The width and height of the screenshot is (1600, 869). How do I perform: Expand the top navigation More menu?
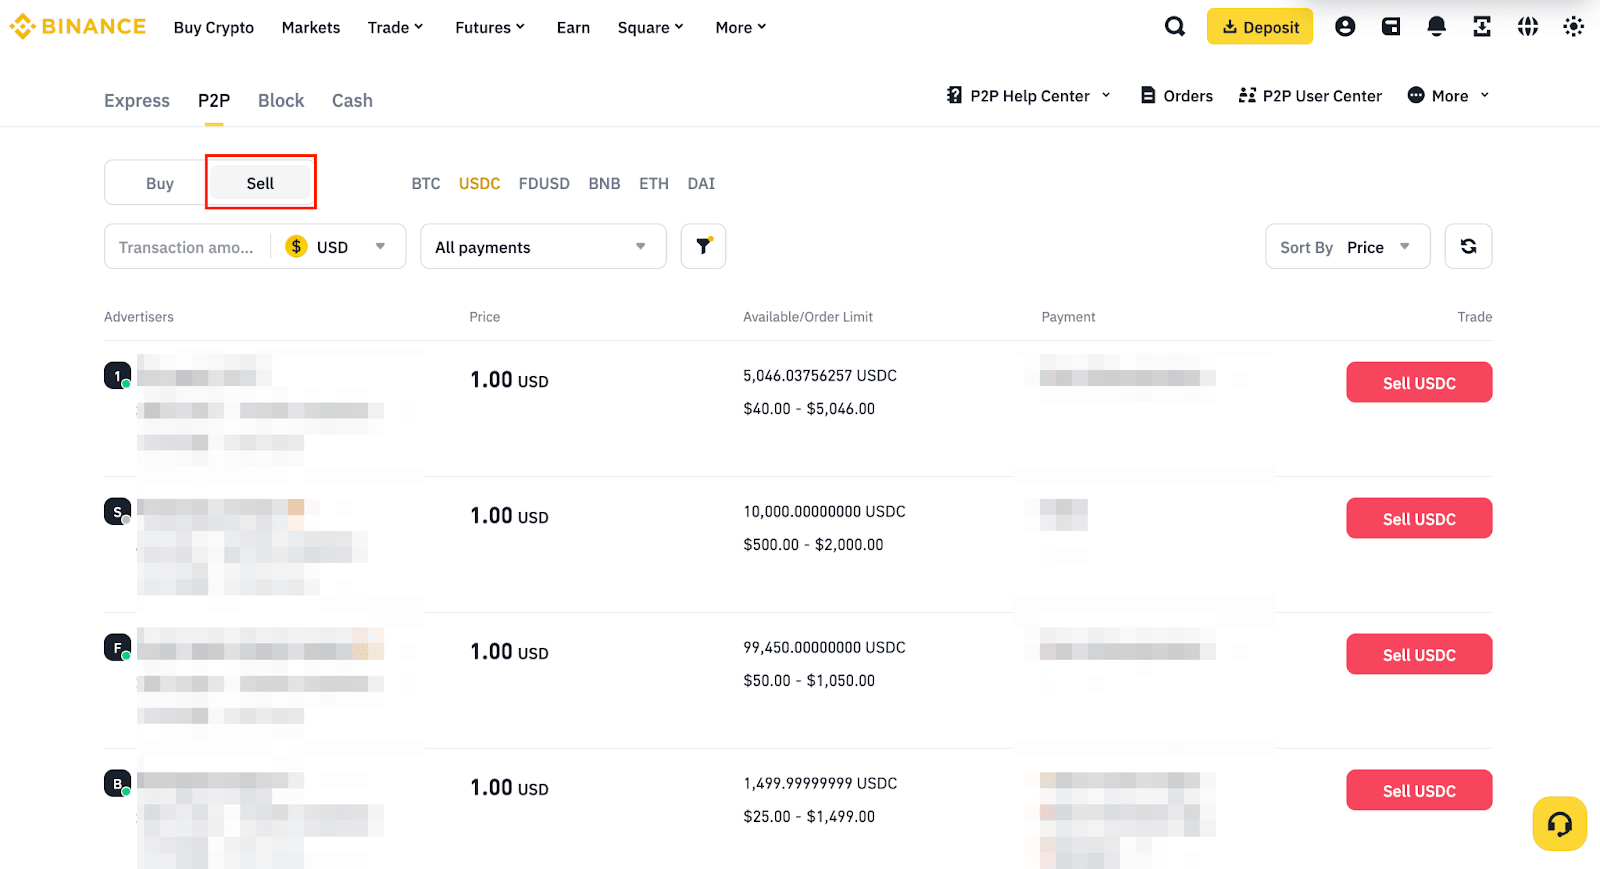point(741,27)
